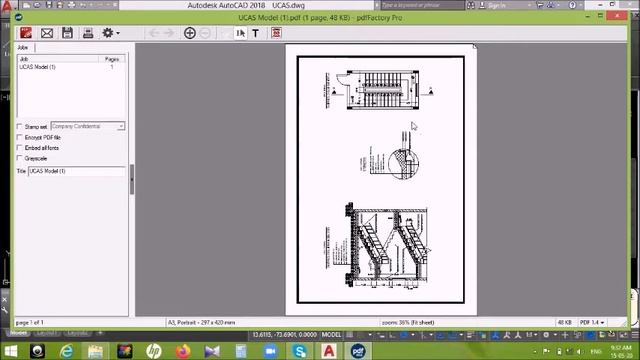Tick the Grayscale checkbox
The image size is (640, 360).
(19, 158)
